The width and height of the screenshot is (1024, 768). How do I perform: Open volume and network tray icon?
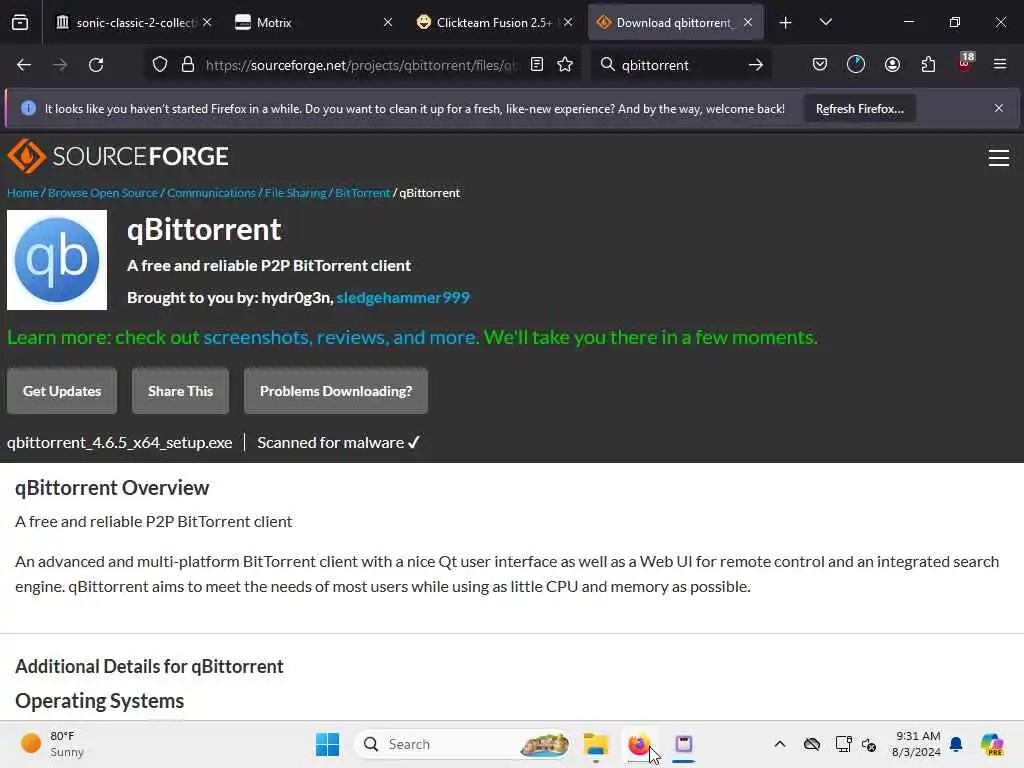click(869, 744)
